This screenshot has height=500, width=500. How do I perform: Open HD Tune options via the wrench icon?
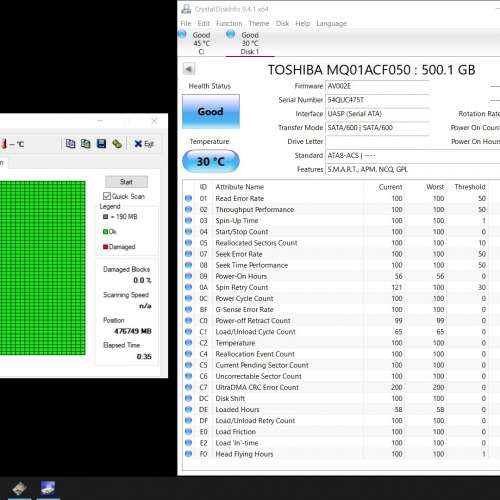click(117, 144)
